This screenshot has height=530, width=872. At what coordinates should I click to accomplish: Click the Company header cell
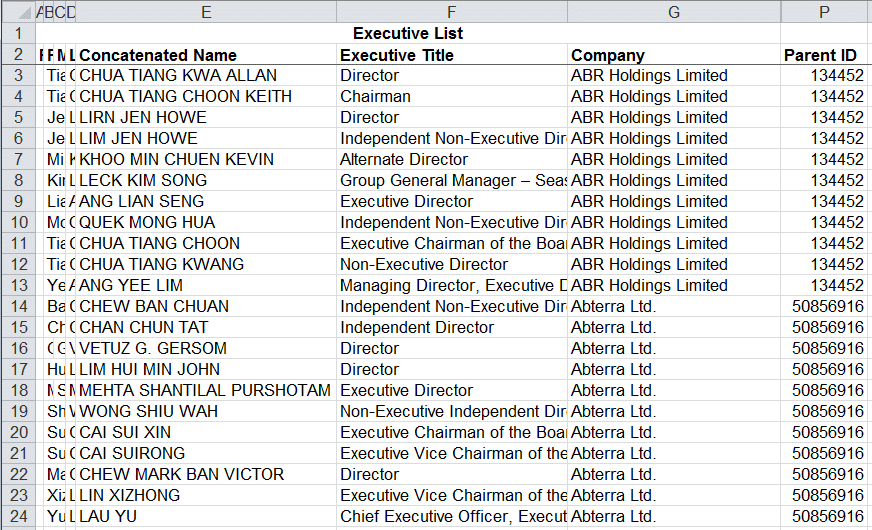pos(673,55)
